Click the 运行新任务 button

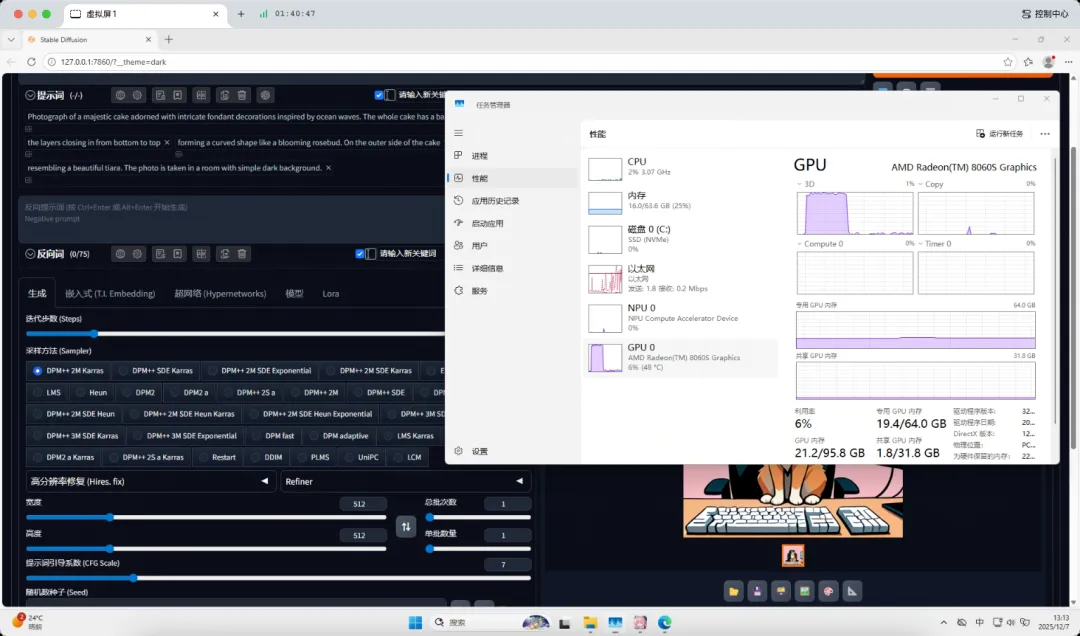click(1000, 133)
